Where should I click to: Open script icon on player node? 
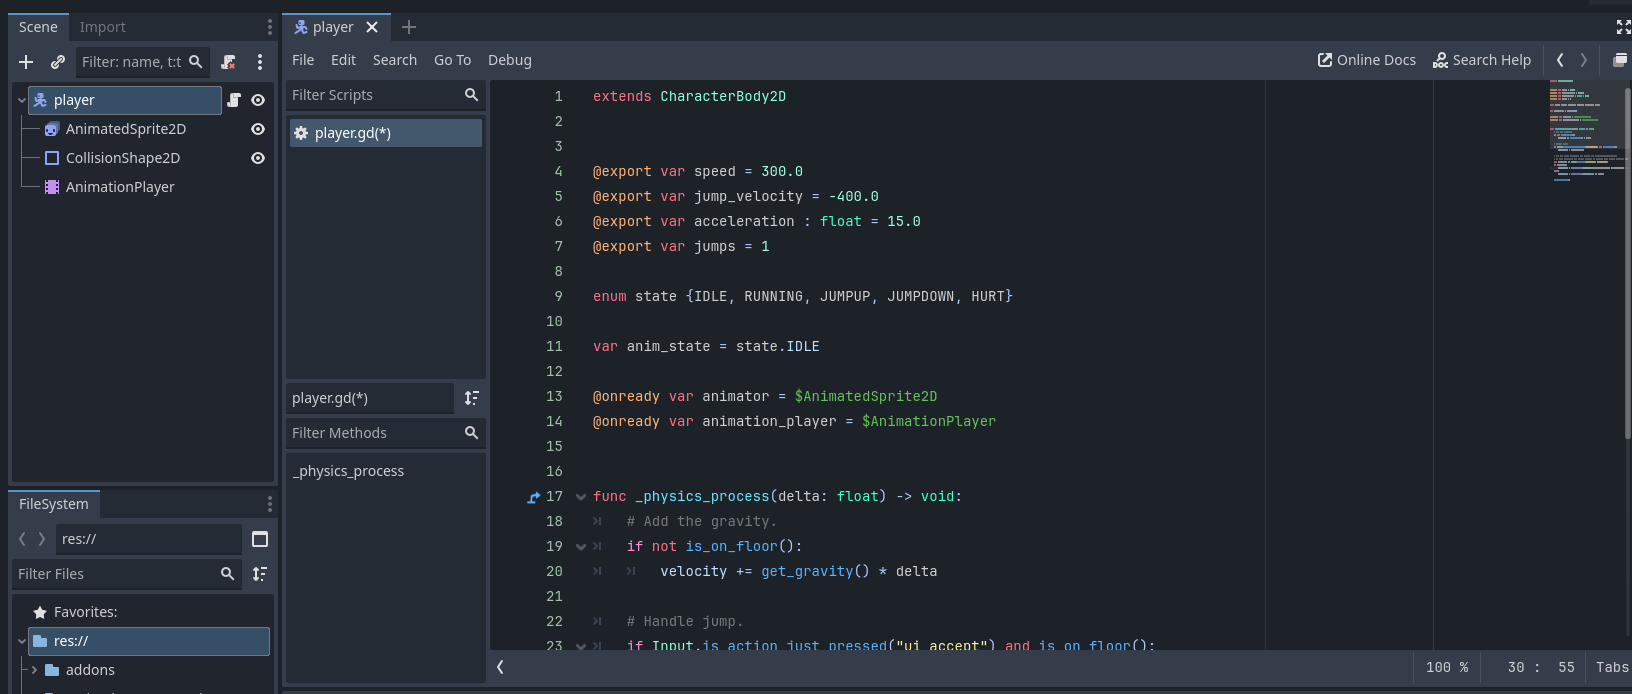coord(234,100)
